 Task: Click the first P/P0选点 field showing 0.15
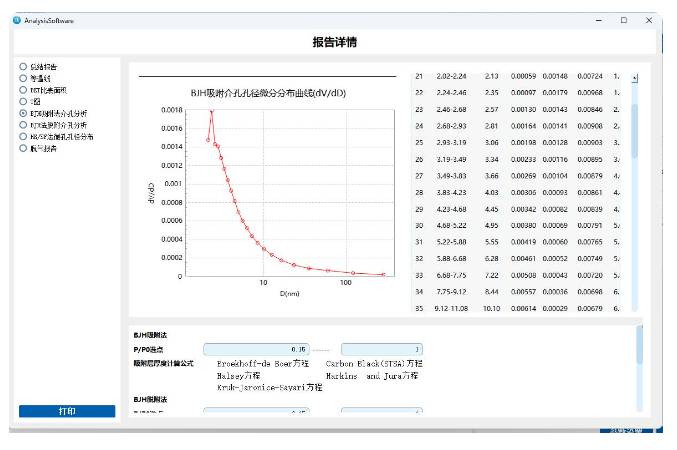(x=256, y=349)
